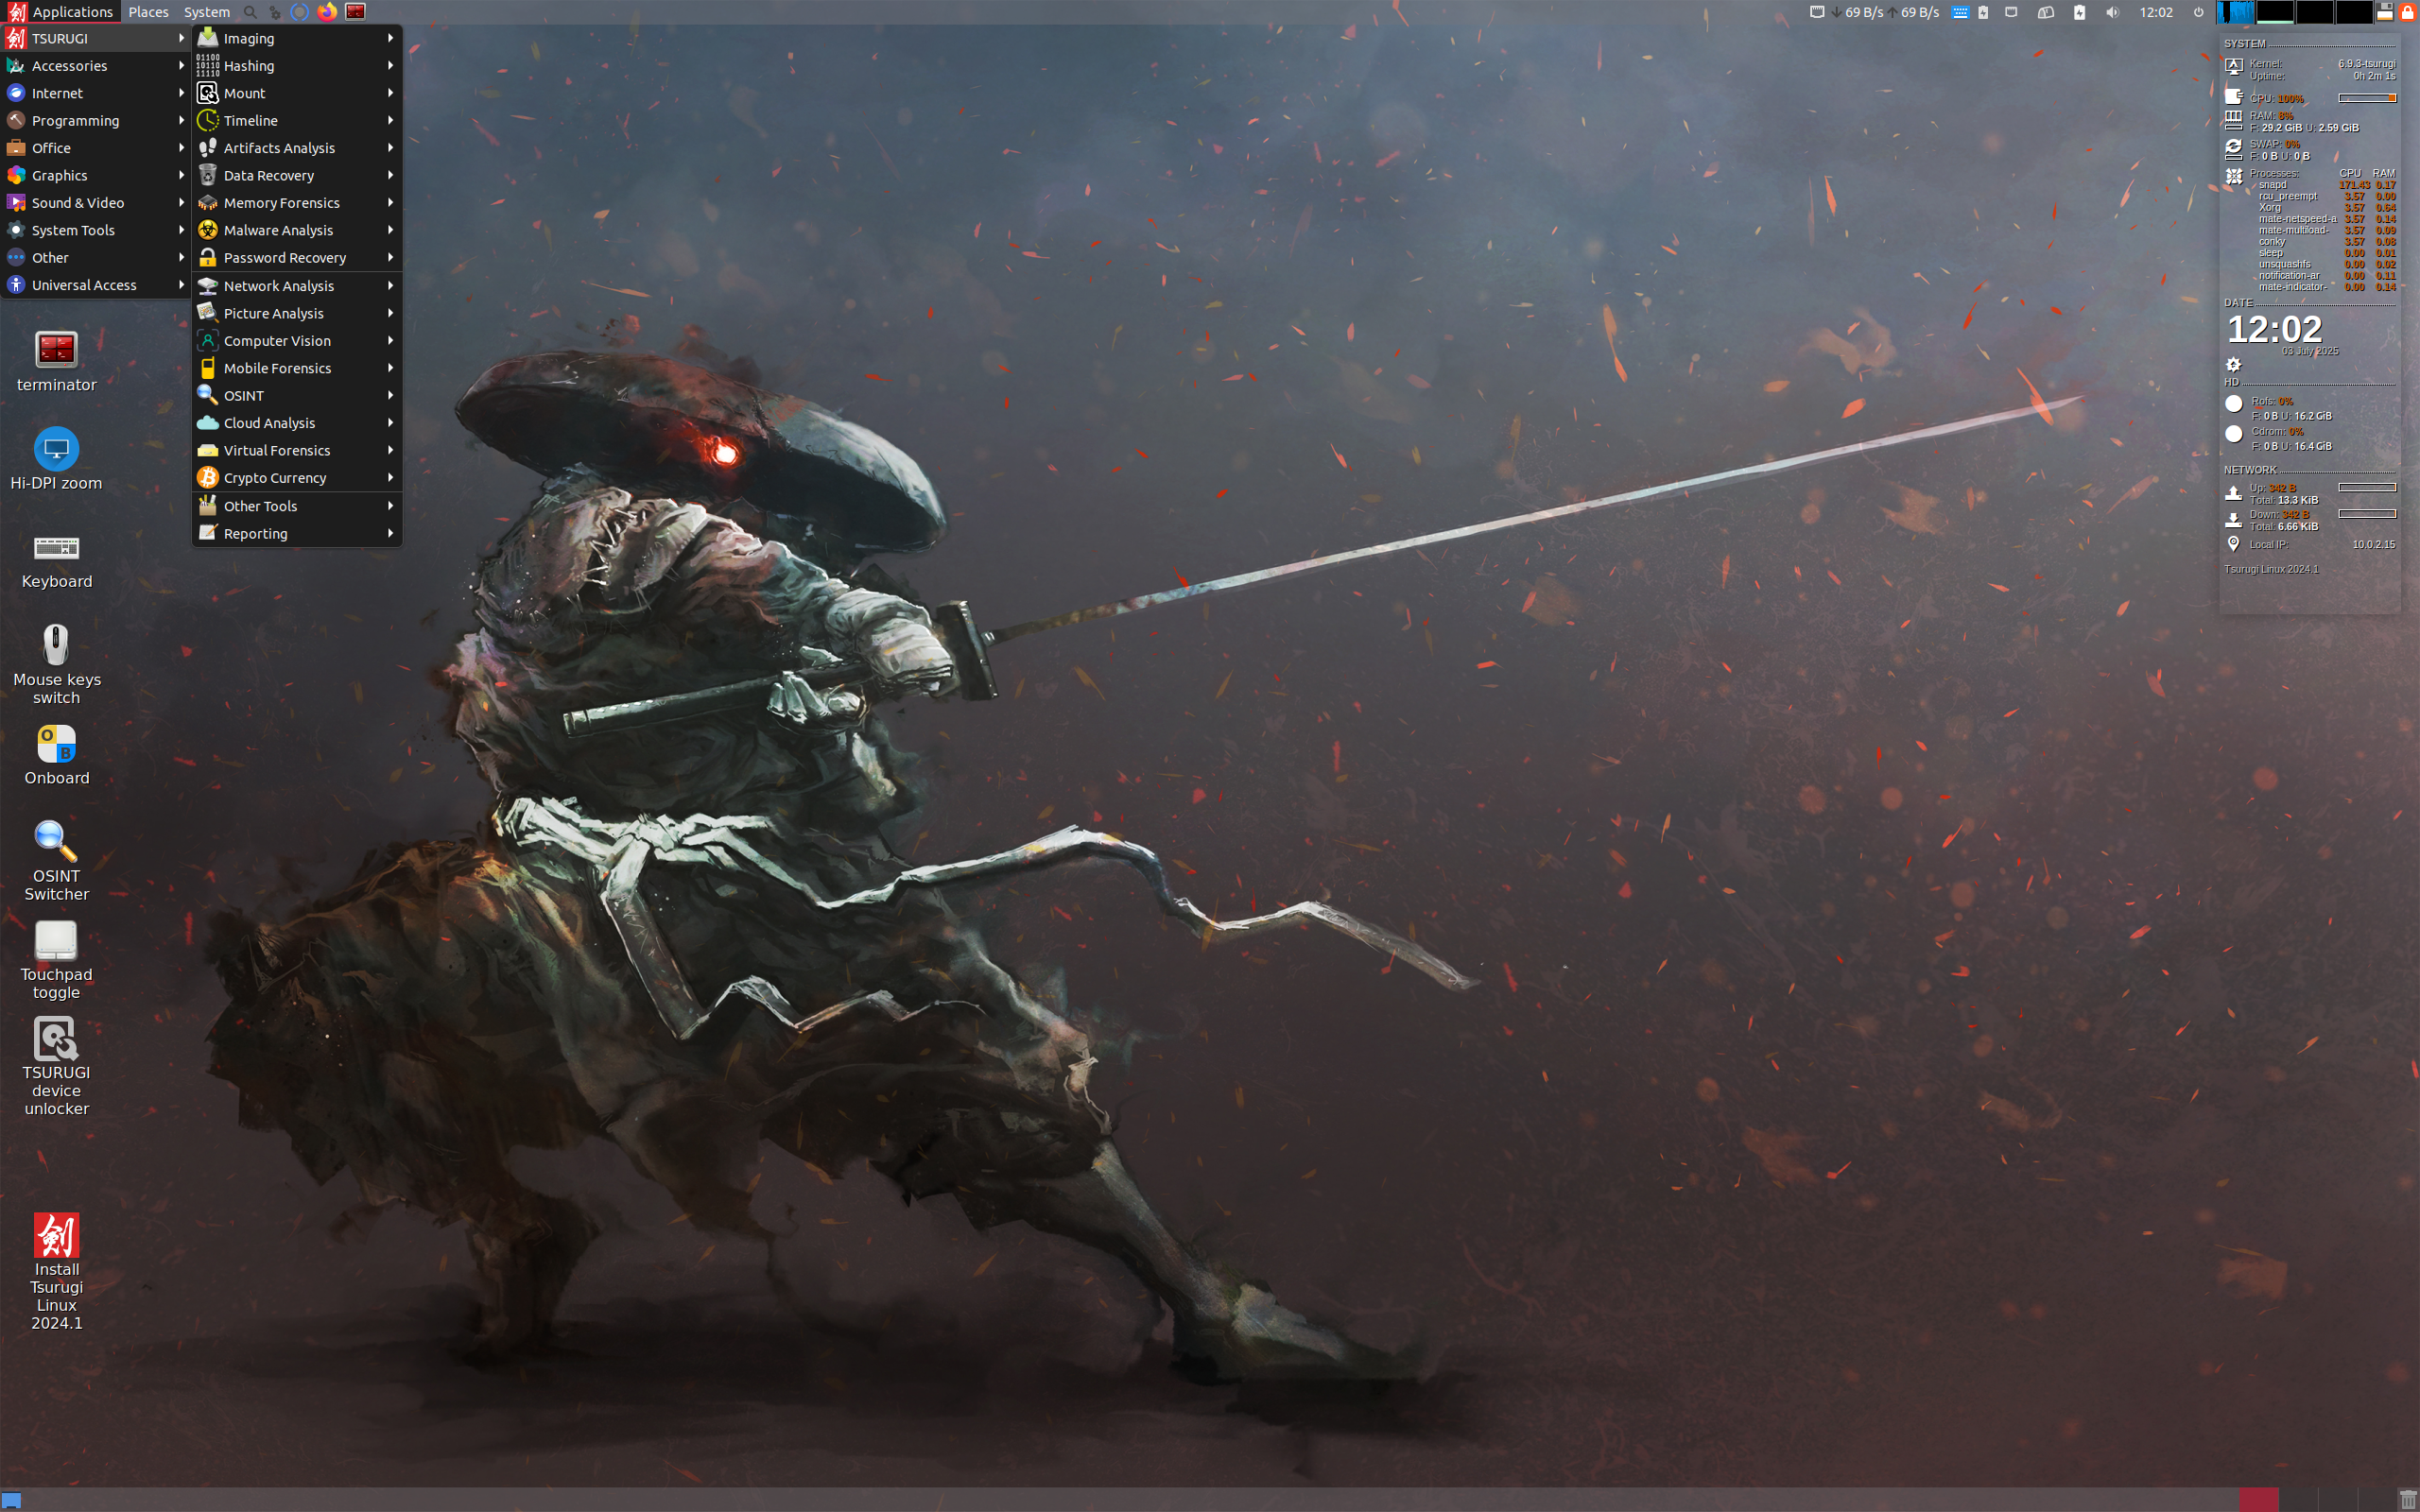Launch Terminator from the top panel launcher
This screenshot has height=1512, width=2420.
click(x=355, y=12)
